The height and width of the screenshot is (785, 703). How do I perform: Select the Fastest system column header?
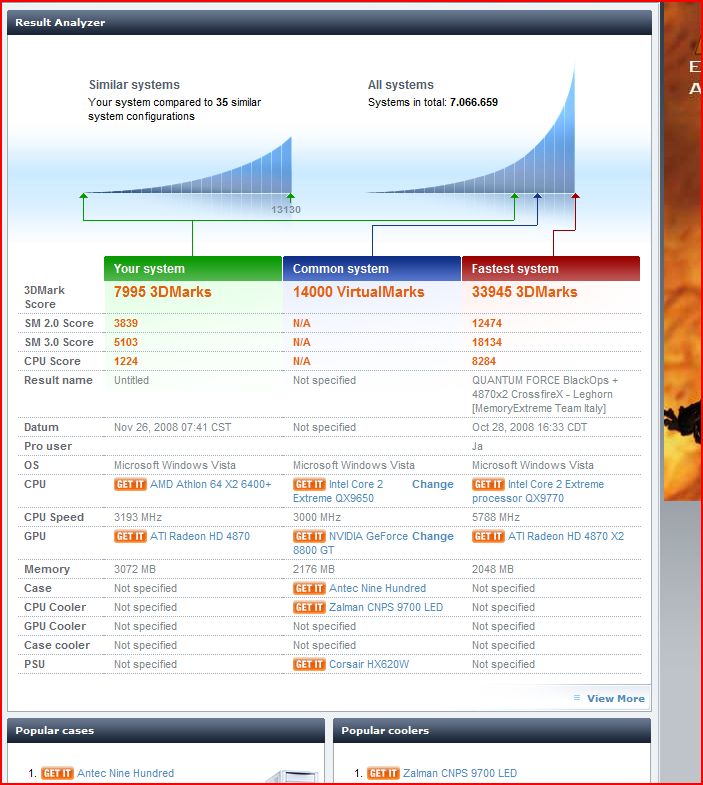(x=551, y=268)
